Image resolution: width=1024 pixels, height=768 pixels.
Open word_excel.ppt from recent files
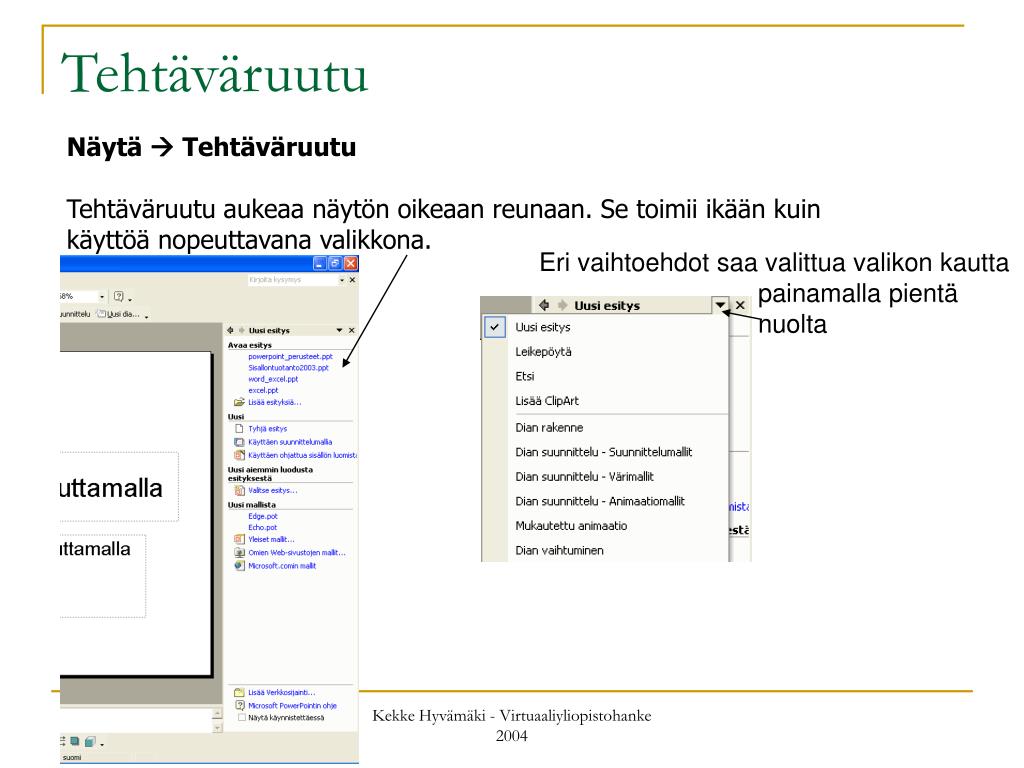point(273,379)
